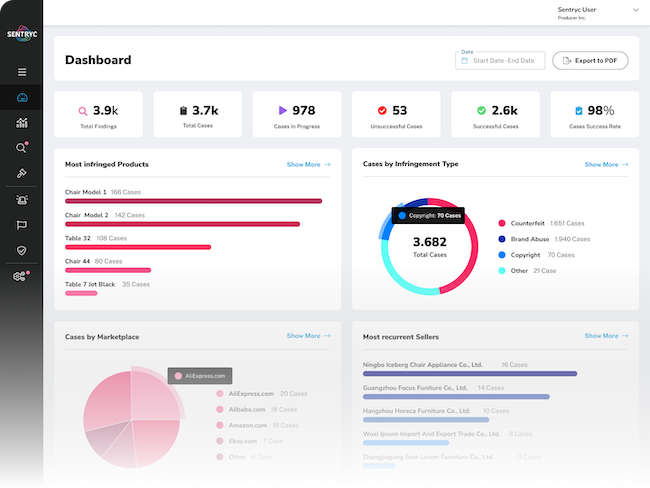The height and width of the screenshot is (488, 650).
Task: Click the Sentryc logo
Action: pyautogui.click(x=21, y=31)
